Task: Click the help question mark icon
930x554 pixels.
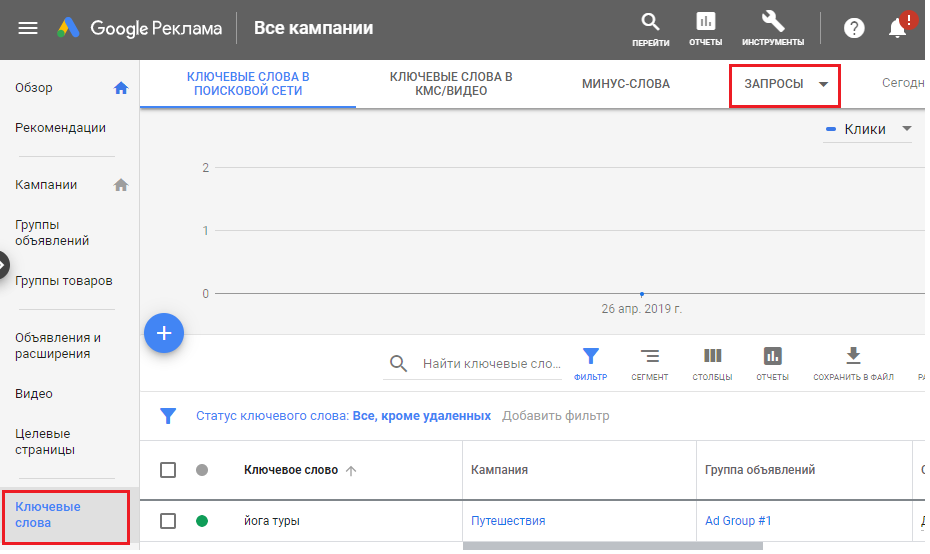Action: [854, 28]
